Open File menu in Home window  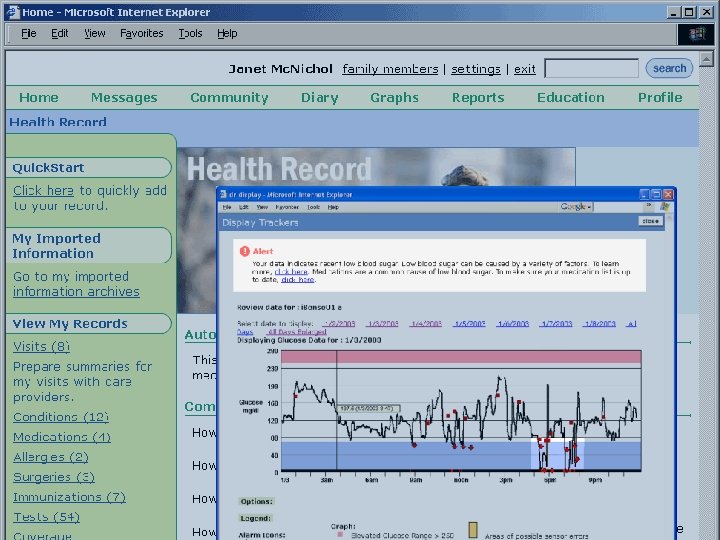coord(28,34)
